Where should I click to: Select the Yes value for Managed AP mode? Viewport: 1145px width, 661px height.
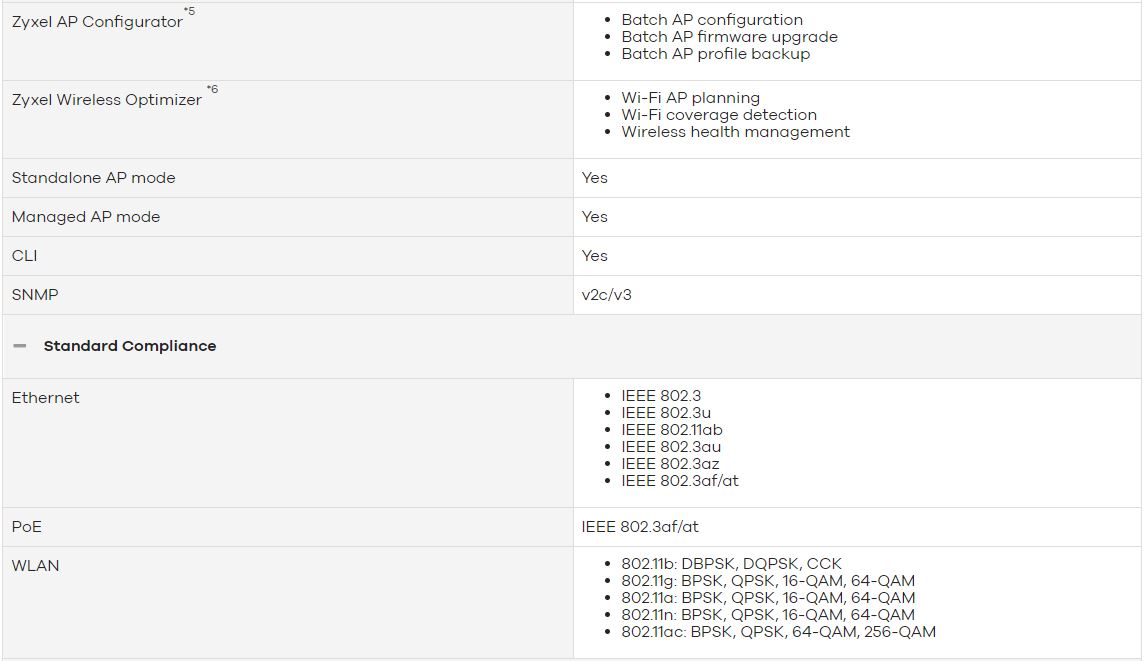coord(594,217)
